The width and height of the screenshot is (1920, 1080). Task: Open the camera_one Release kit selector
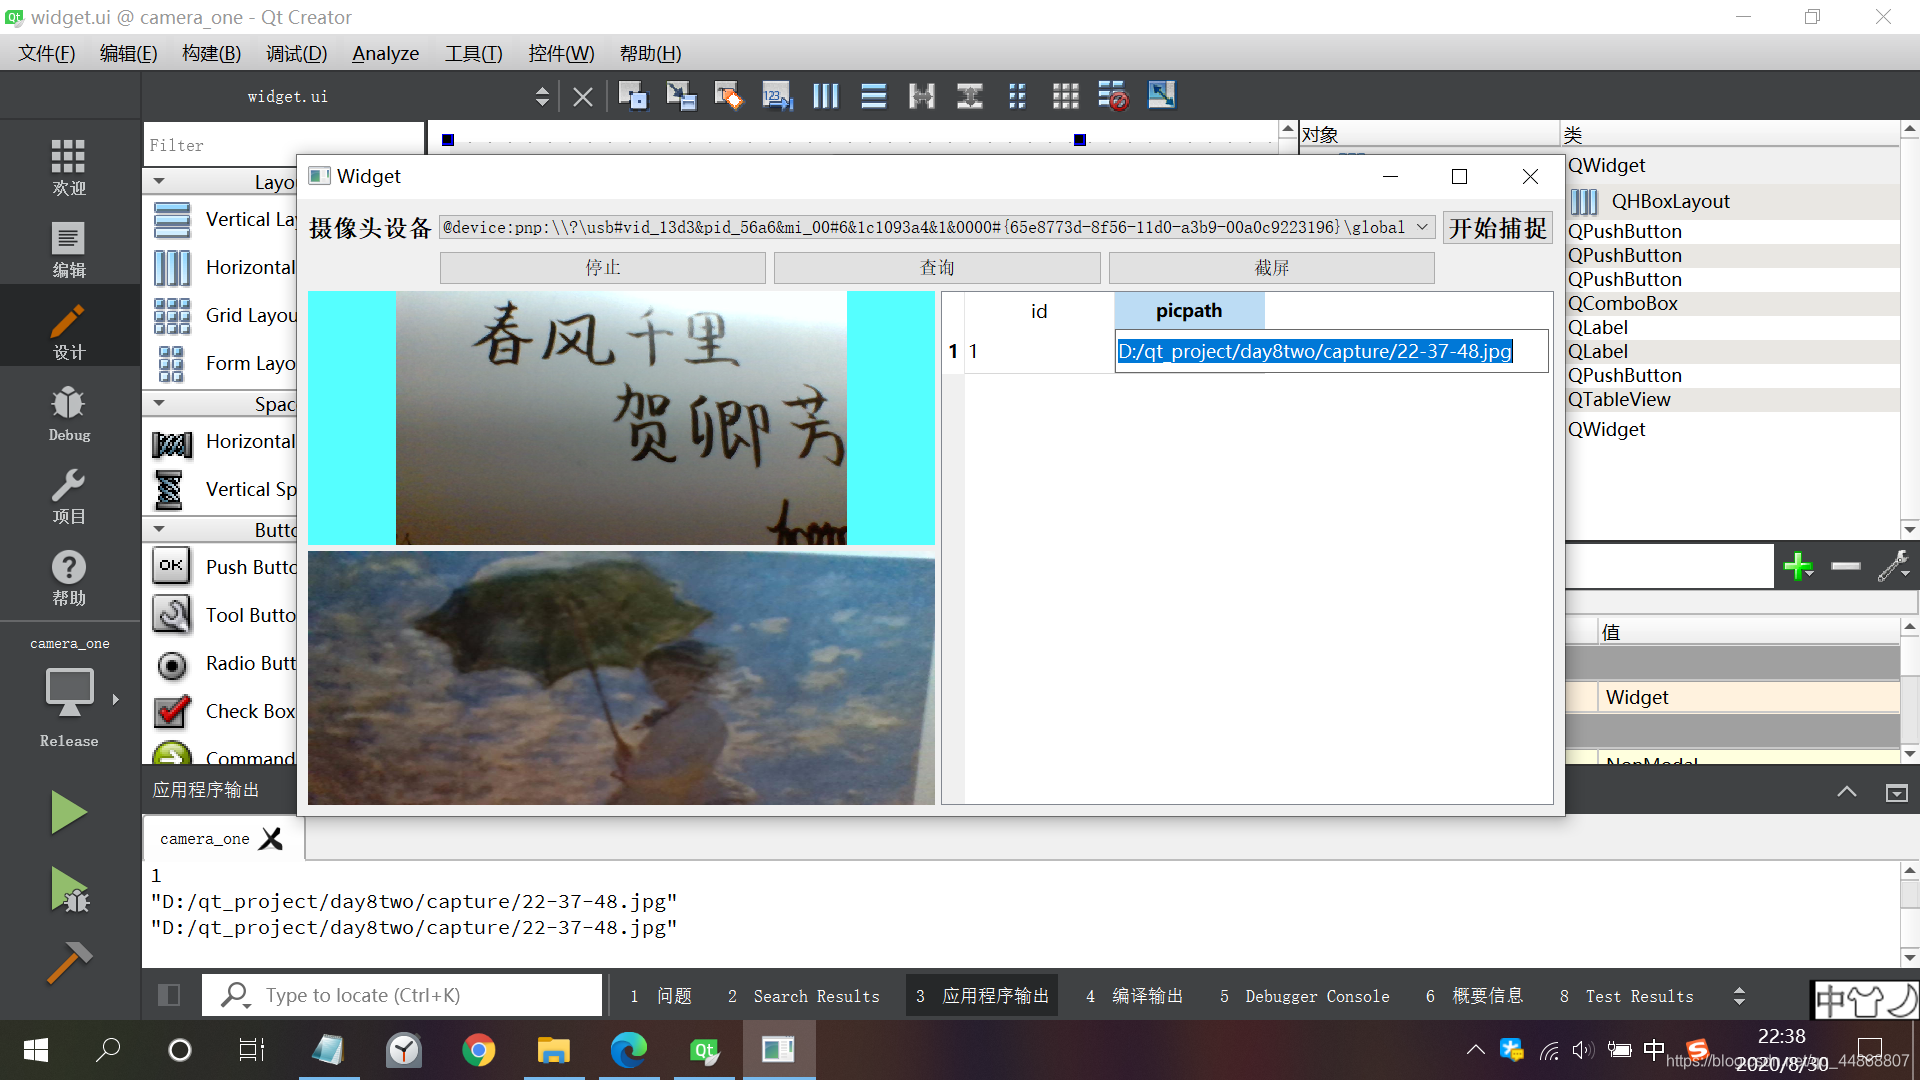[x=69, y=694]
